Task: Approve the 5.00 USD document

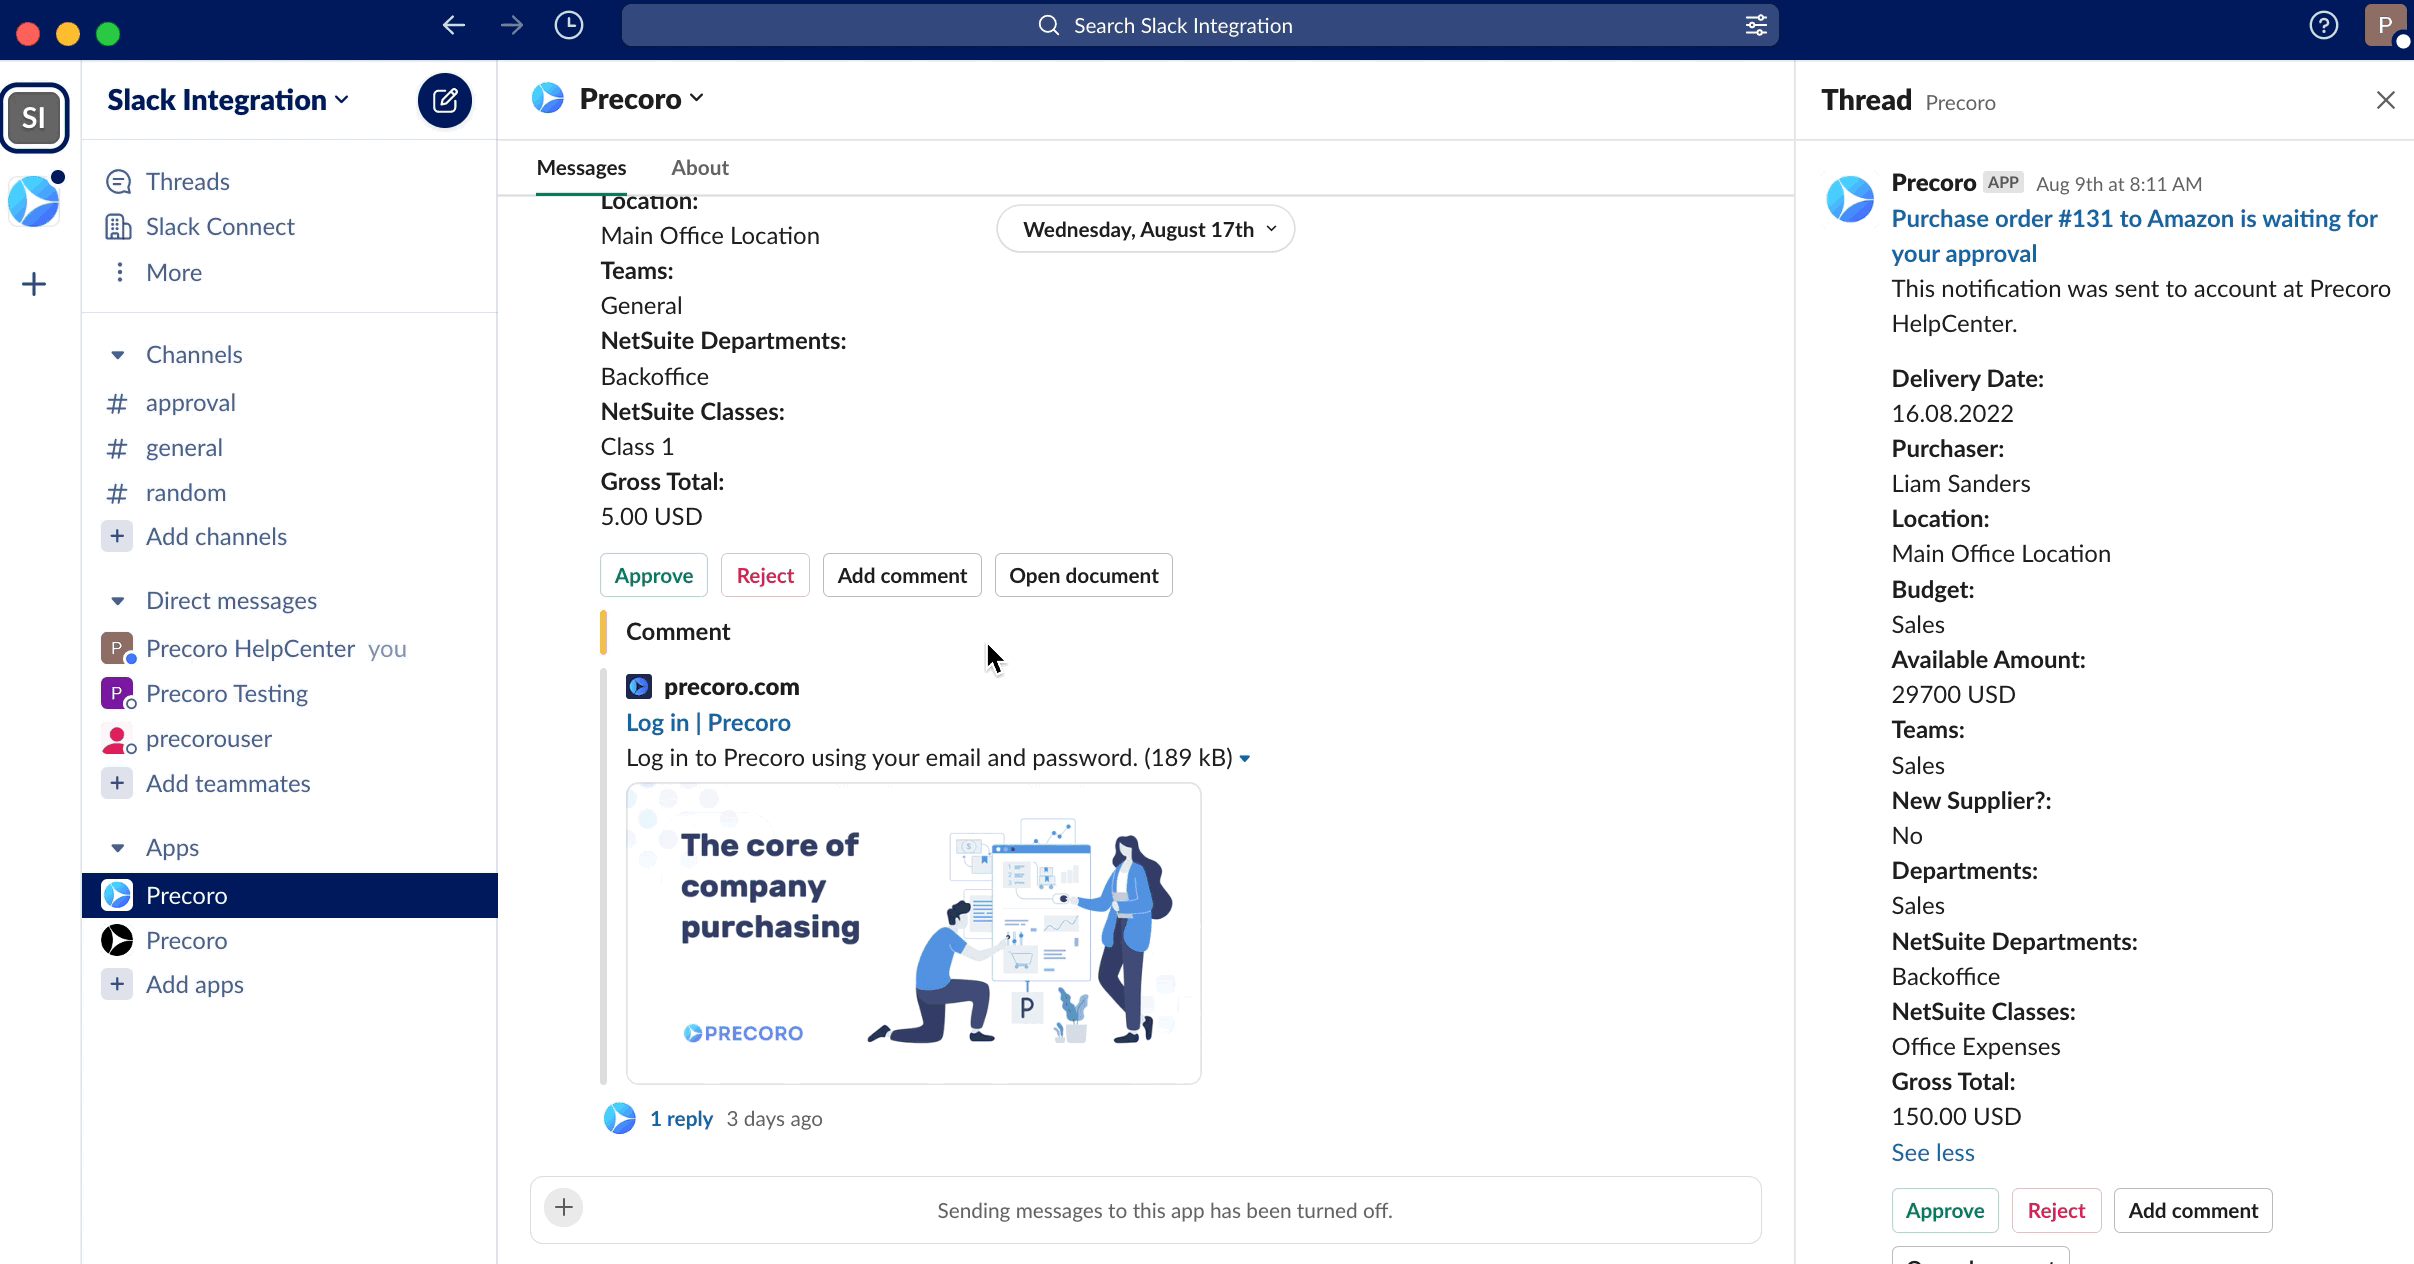Action: point(654,576)
